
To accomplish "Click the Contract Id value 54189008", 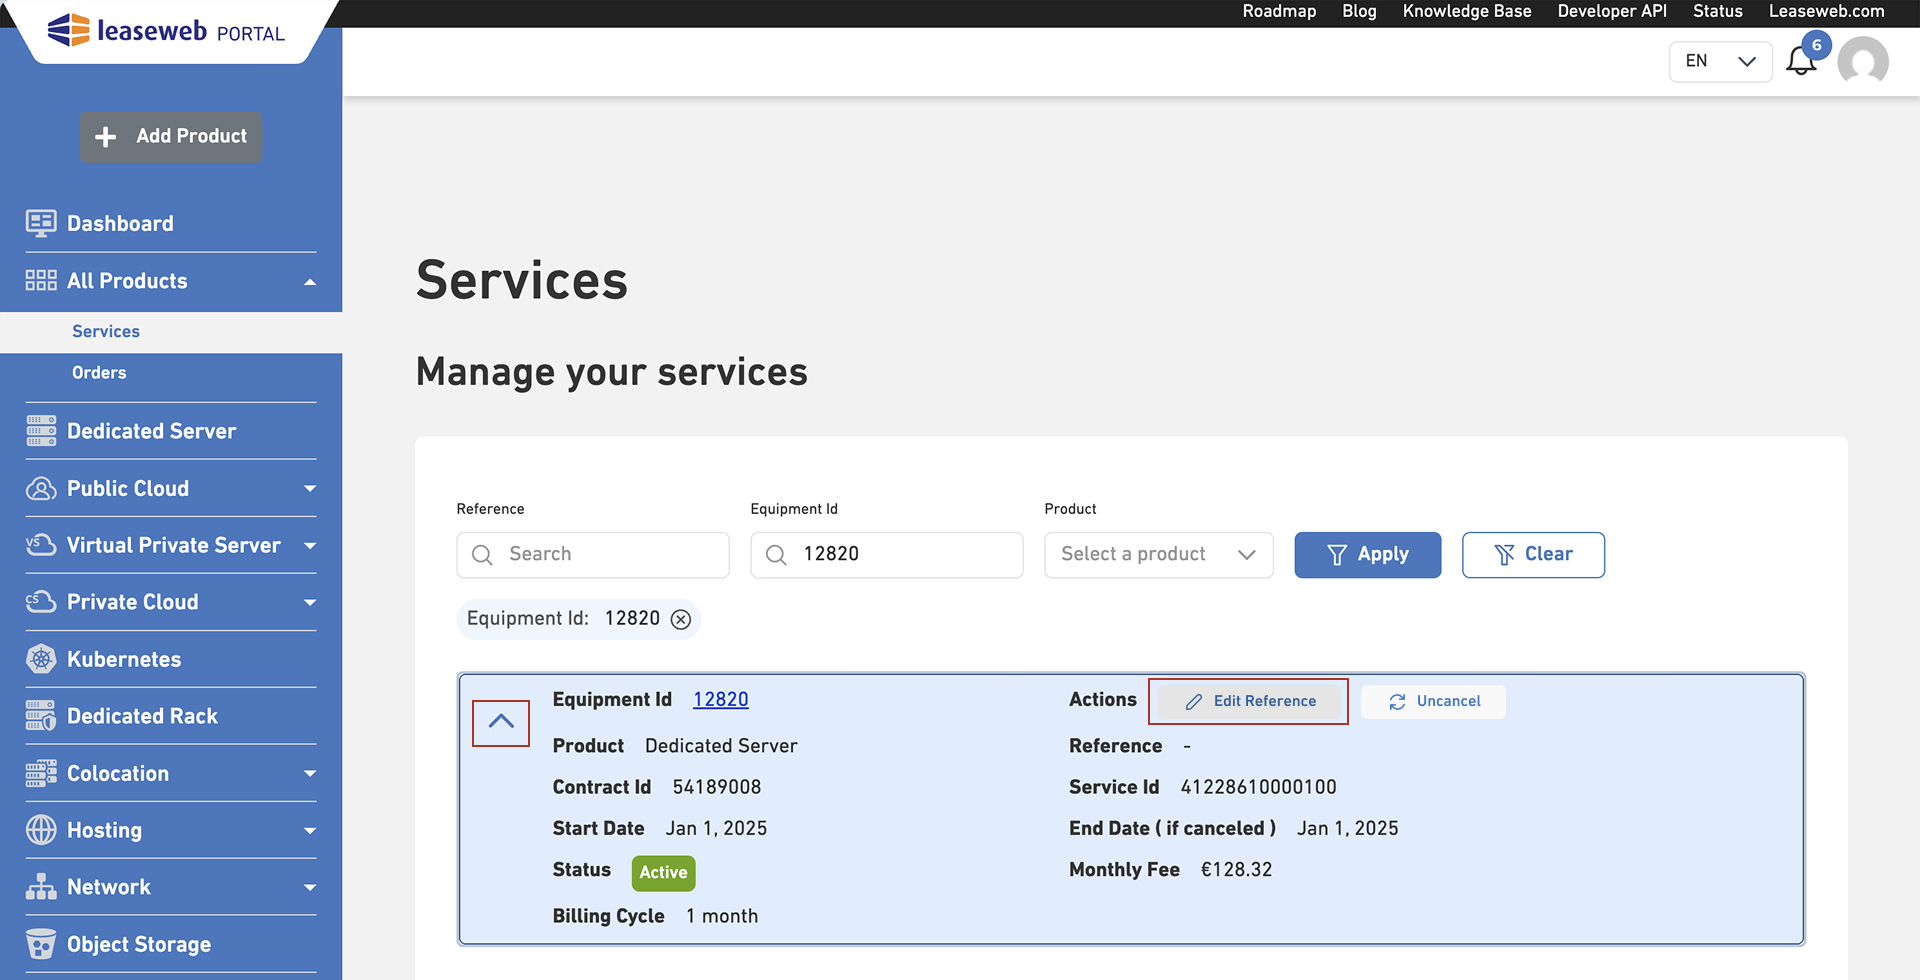I will (x=717, y=788).
